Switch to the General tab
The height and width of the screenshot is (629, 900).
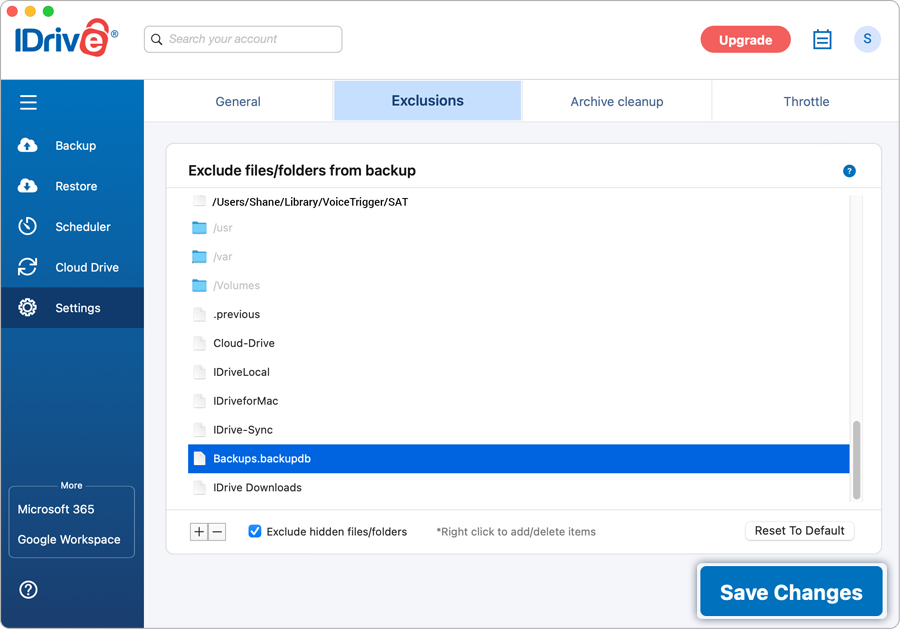(x=238, y=102)
